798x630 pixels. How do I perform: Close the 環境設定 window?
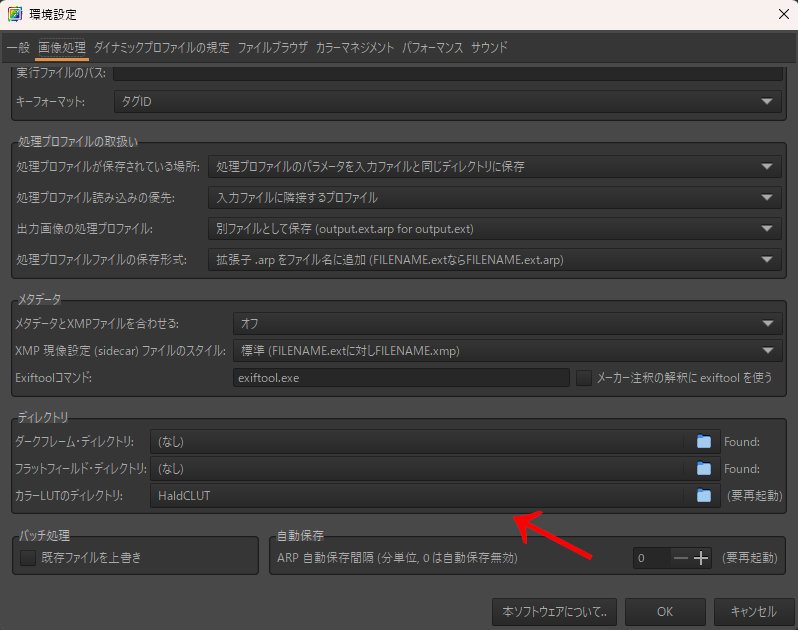click(x=784, y=14)
